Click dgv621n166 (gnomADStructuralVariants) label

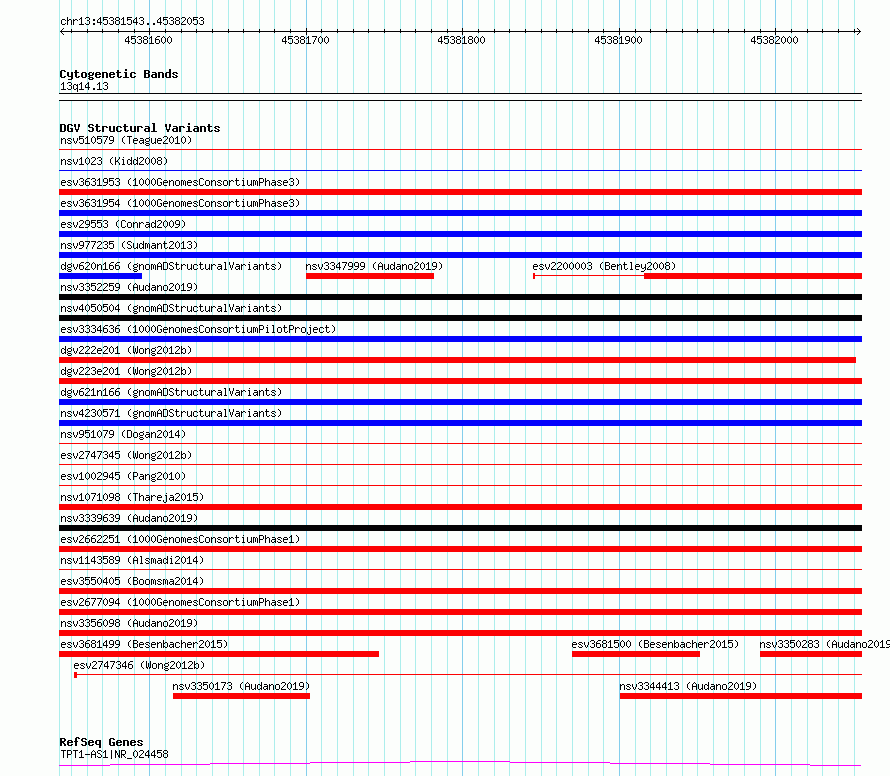click(171, 392)
